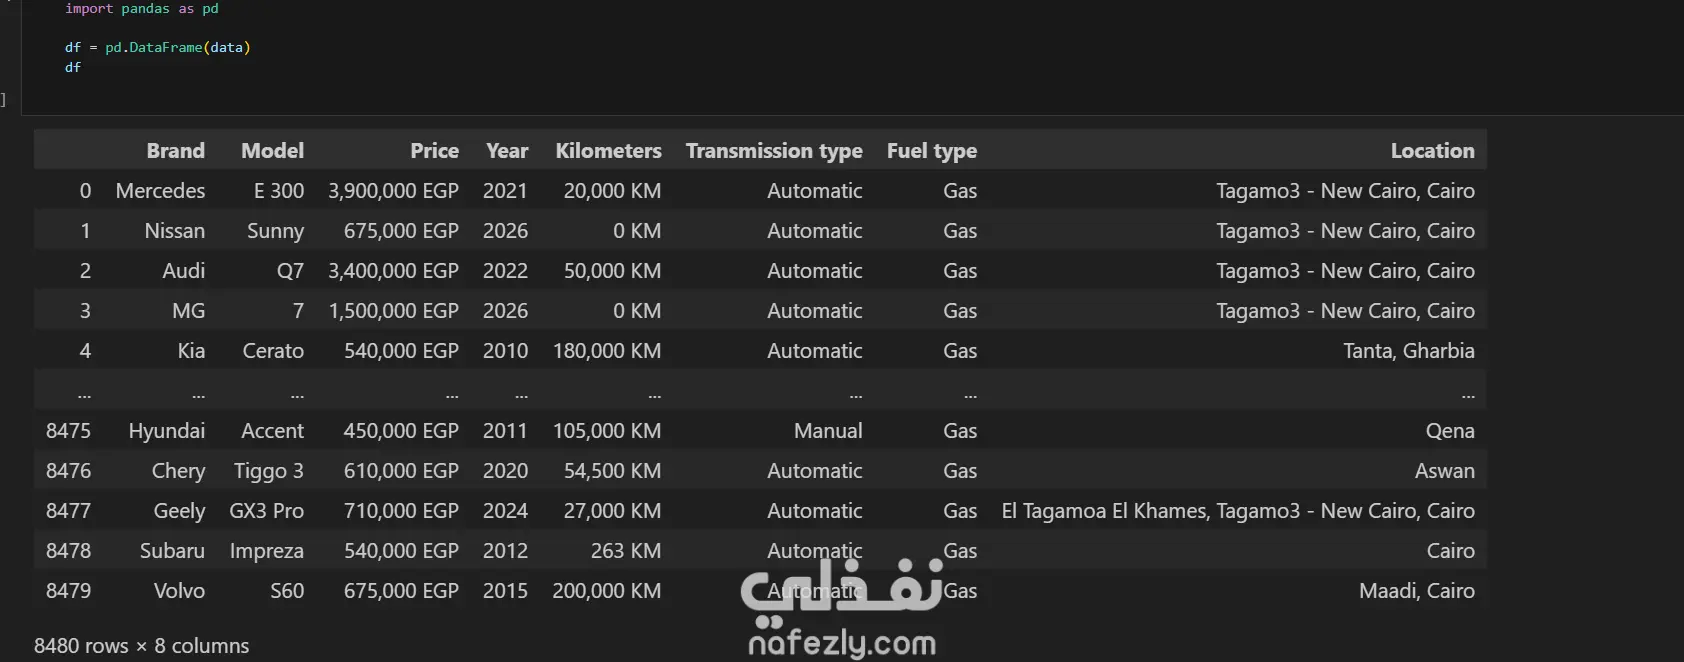Click the 180,000 KM cell
The height and width of the screenshot is (662, 1684).
coord(607,351)
